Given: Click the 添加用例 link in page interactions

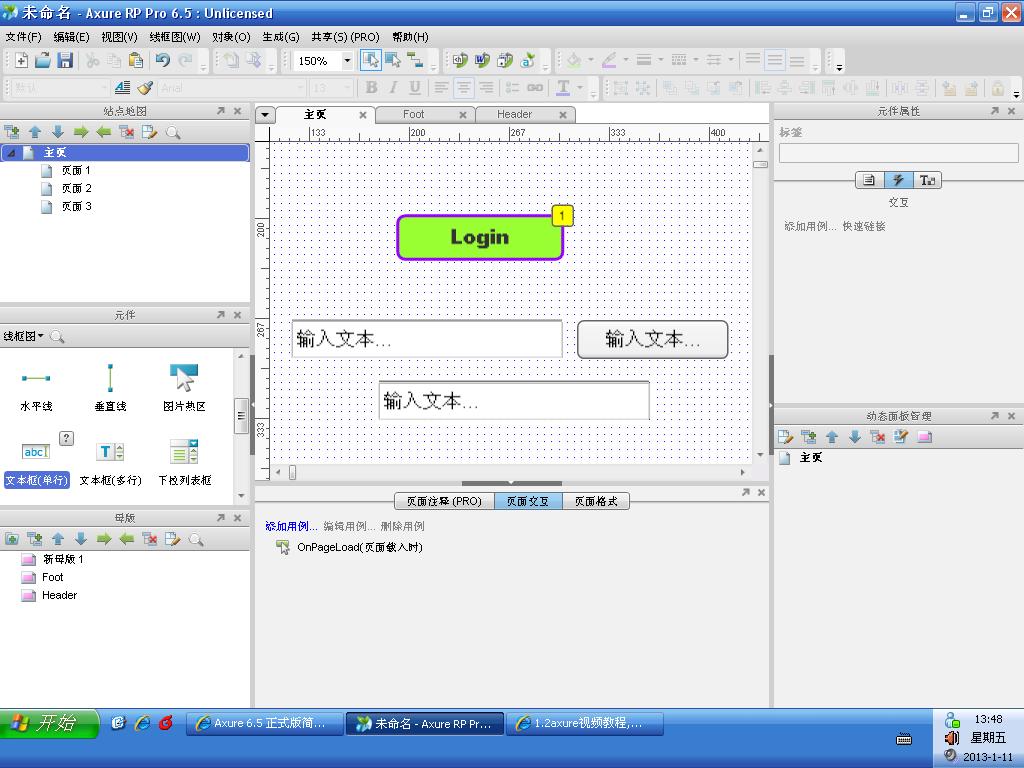Looking at the screenshot, I should tap(291, 526).
